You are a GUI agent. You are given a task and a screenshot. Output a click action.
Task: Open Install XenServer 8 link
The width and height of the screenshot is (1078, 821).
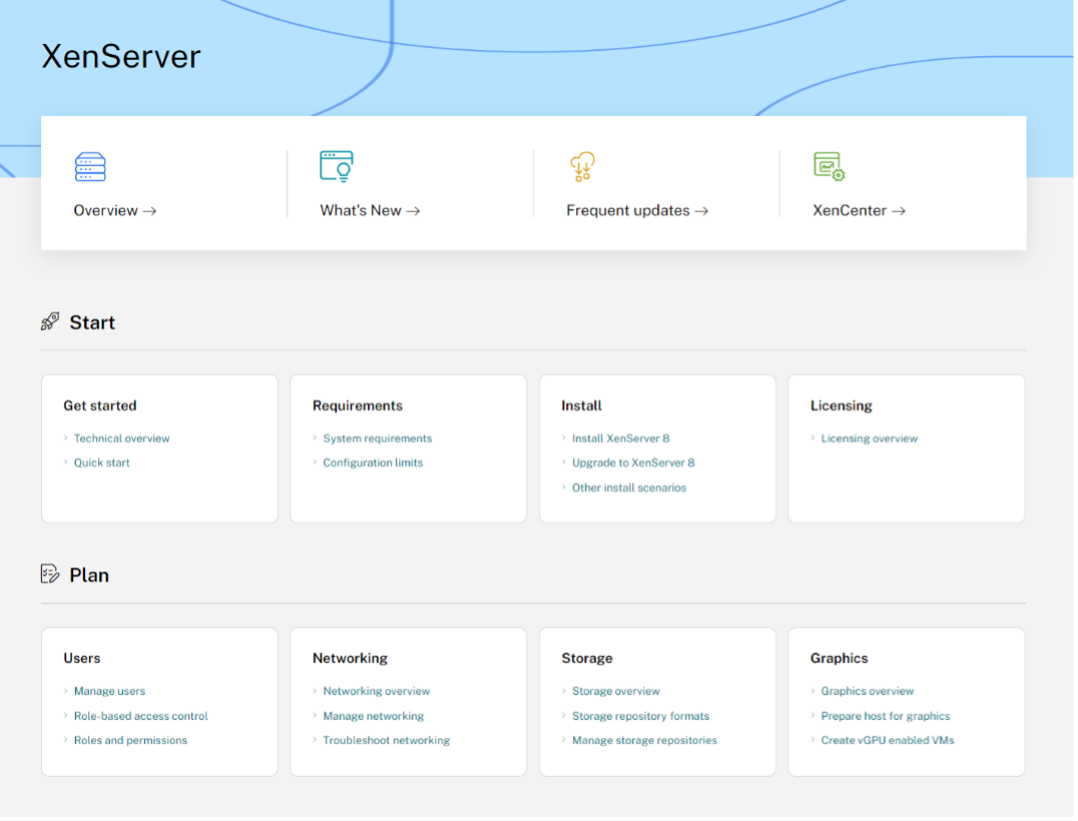621,439
